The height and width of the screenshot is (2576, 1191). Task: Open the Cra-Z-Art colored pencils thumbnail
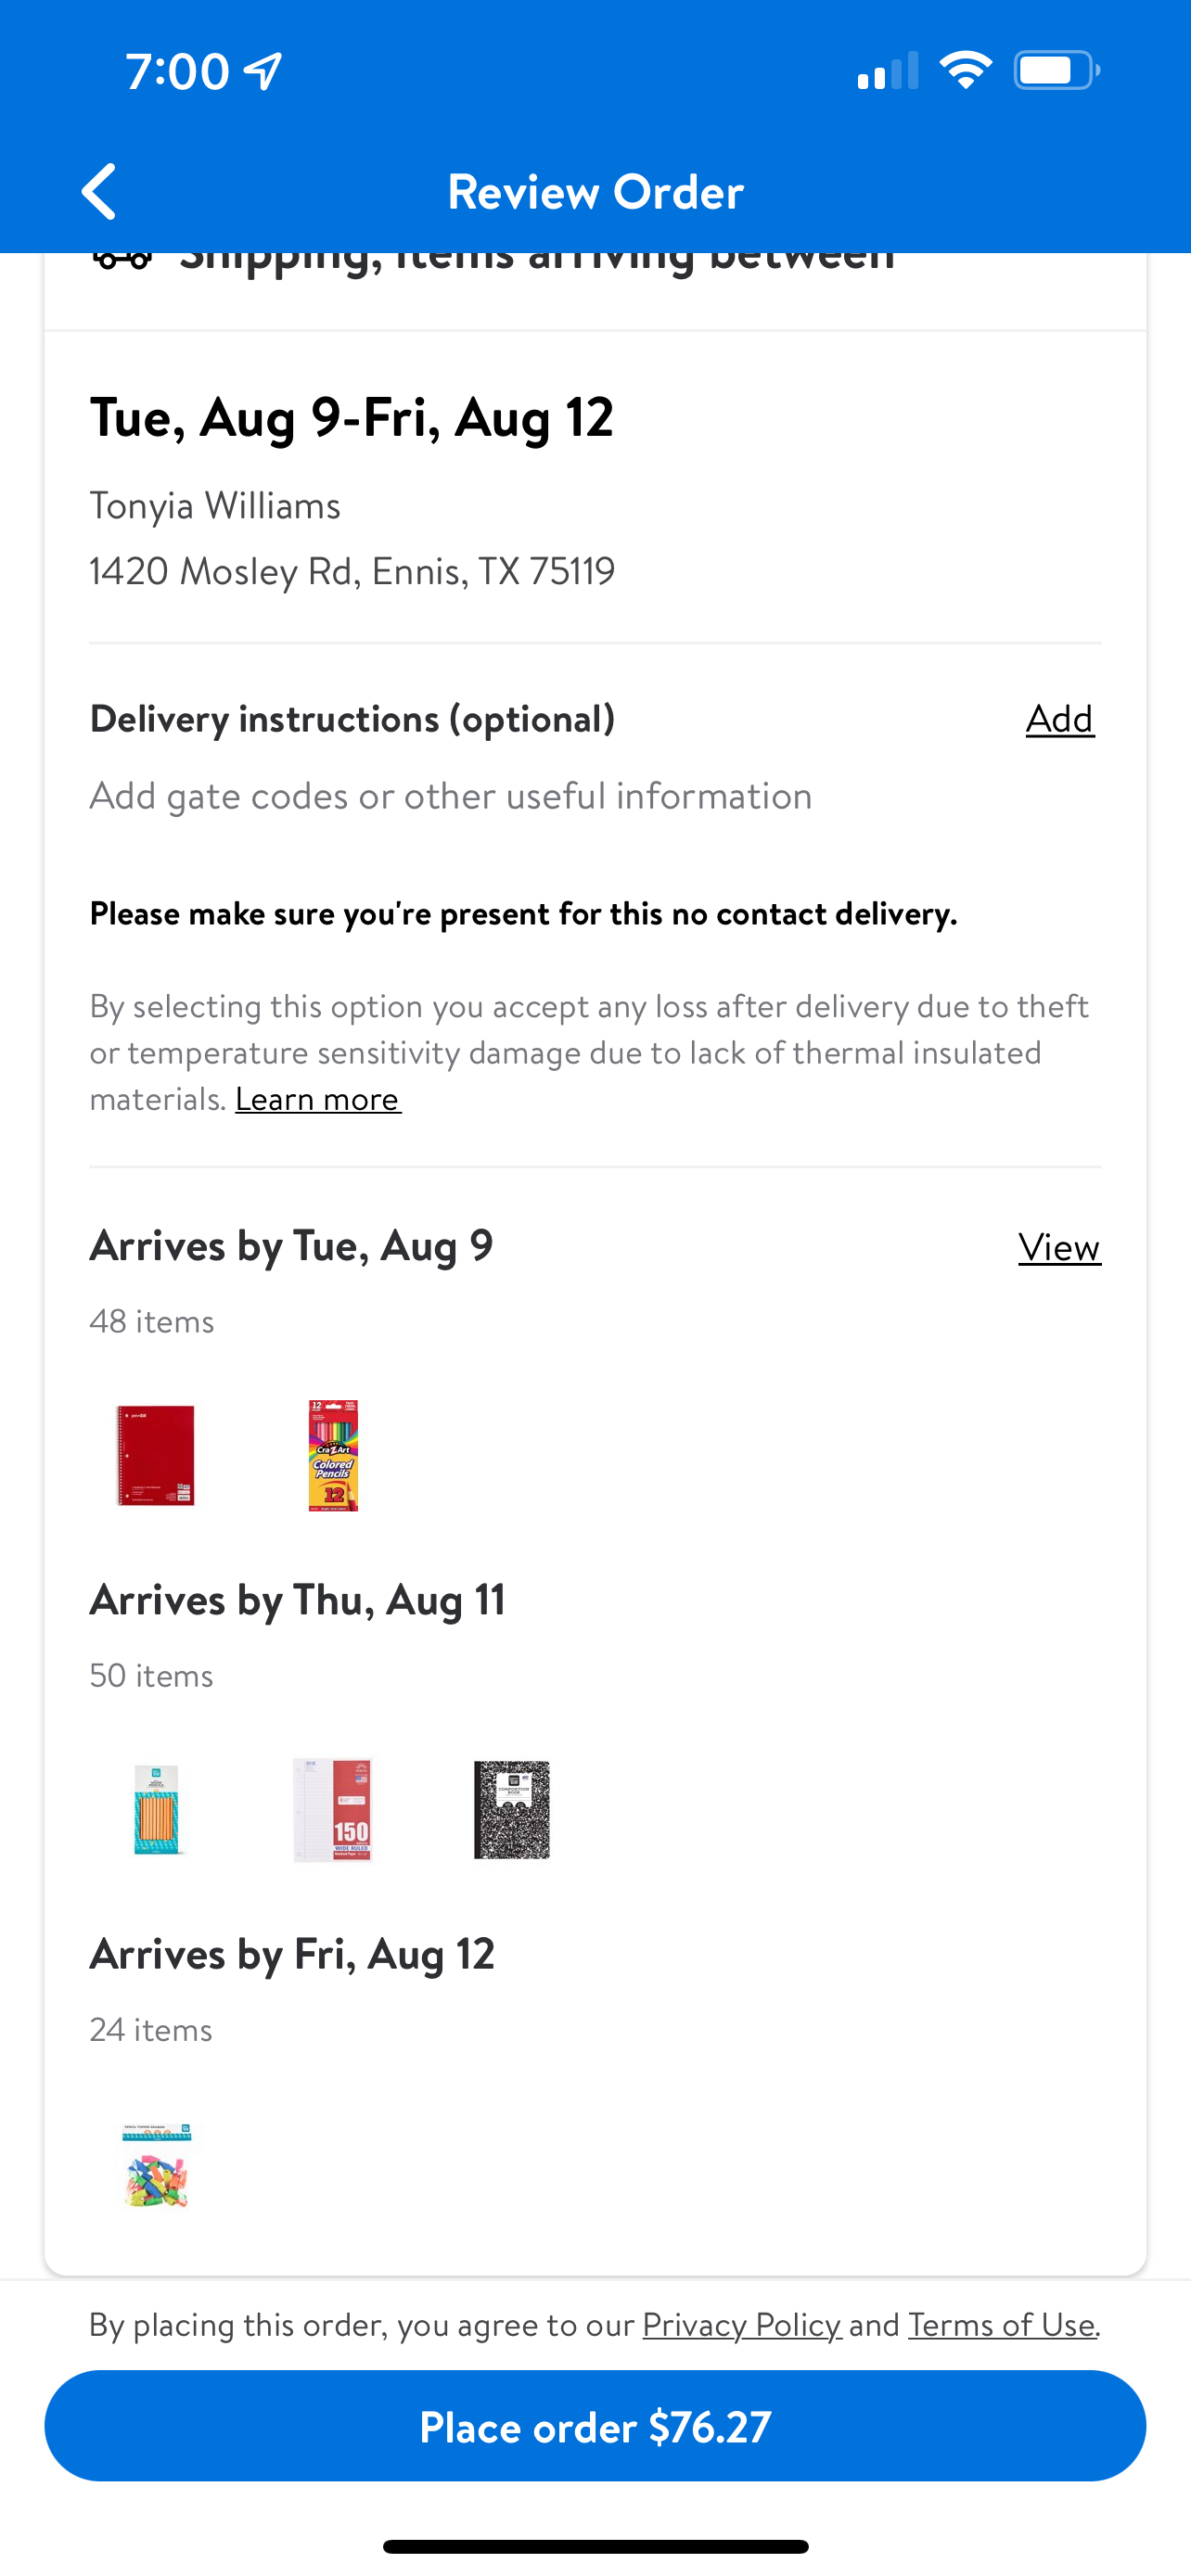click(x=333, y=1455)
